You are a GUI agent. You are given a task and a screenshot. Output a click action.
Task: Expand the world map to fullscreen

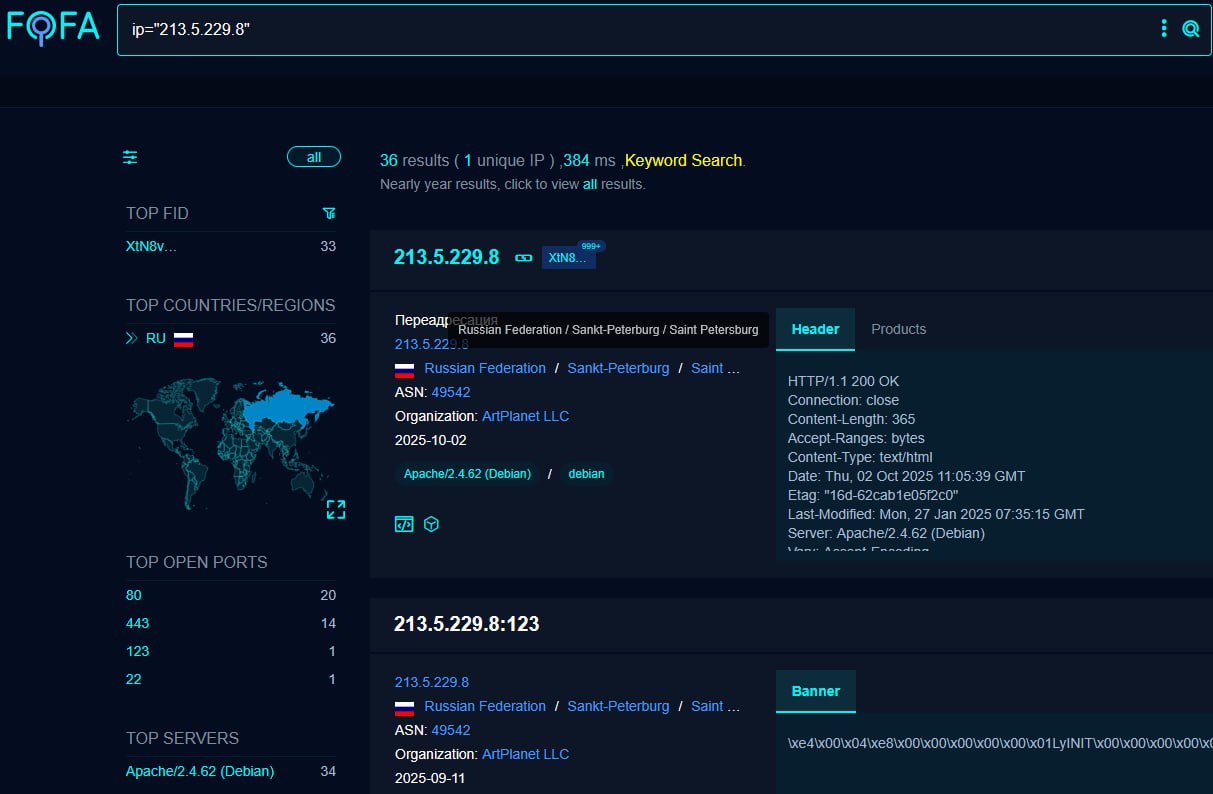336,509
